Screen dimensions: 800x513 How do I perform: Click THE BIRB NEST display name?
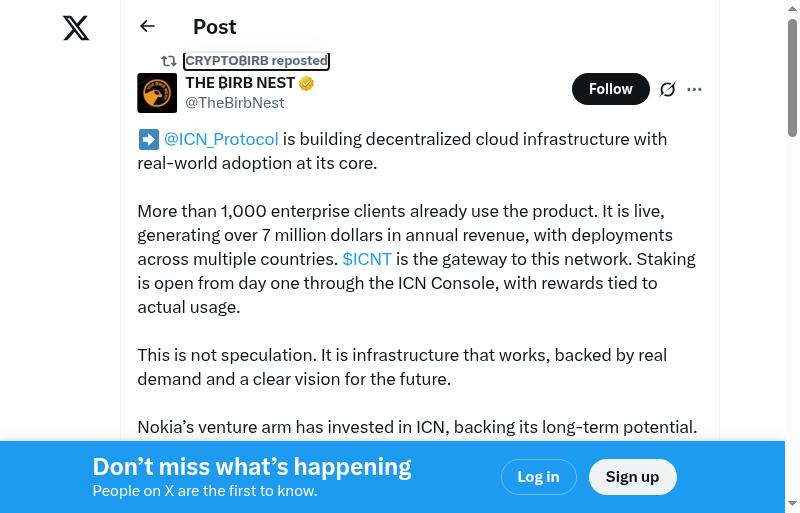(240, 83)
